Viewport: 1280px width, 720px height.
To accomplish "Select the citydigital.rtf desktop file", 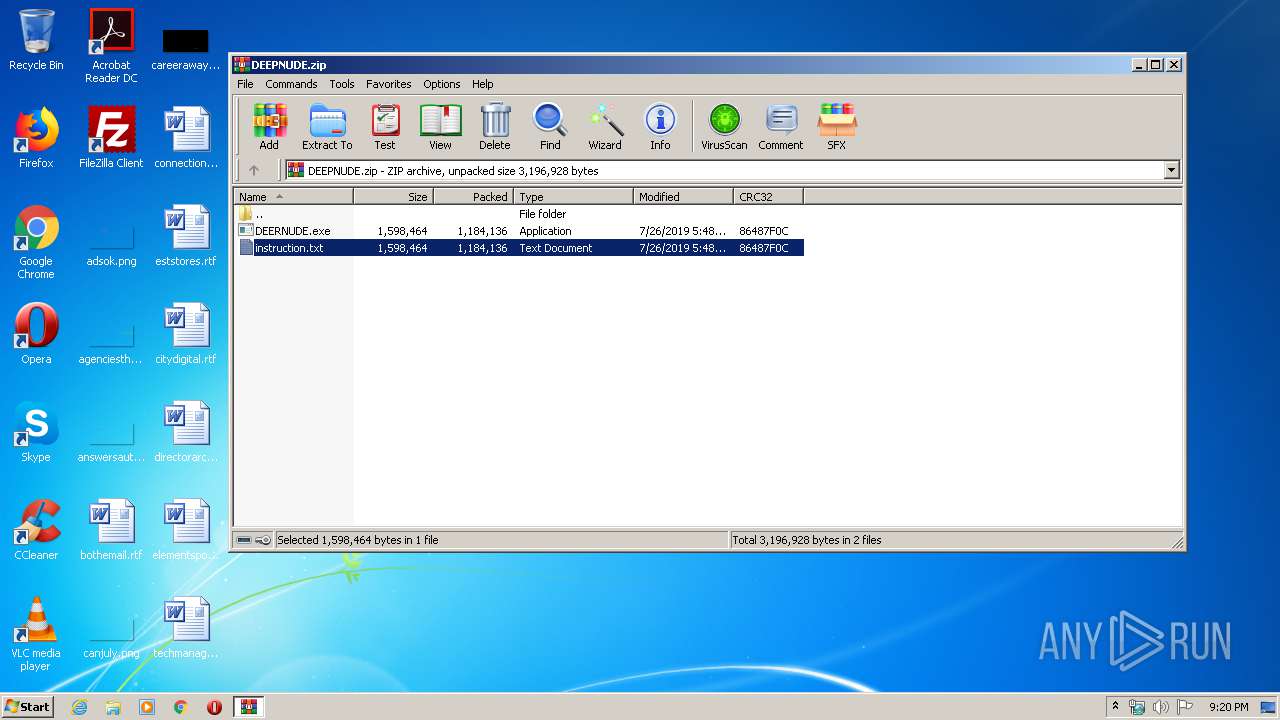I will pyautogui.click(x=186, y=334).
